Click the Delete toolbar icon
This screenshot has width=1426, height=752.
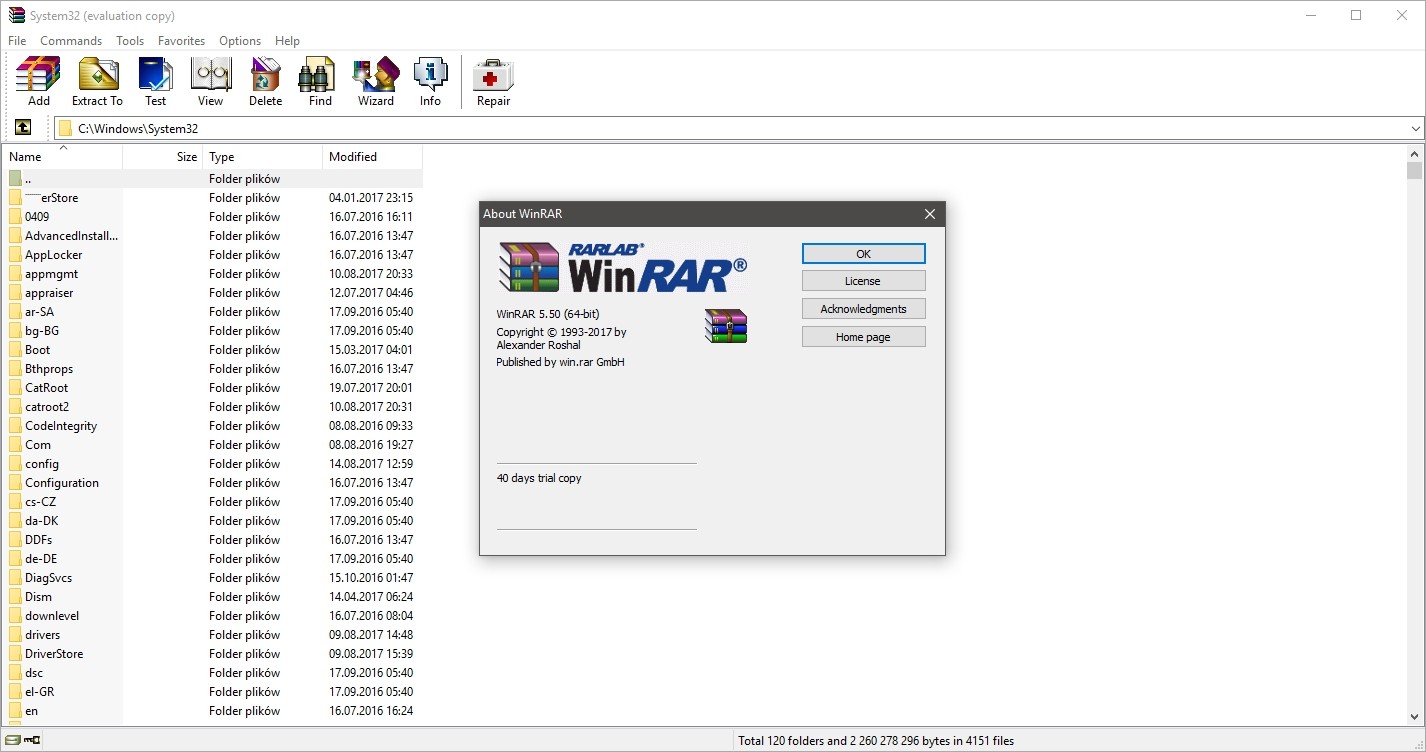point(266,74)
